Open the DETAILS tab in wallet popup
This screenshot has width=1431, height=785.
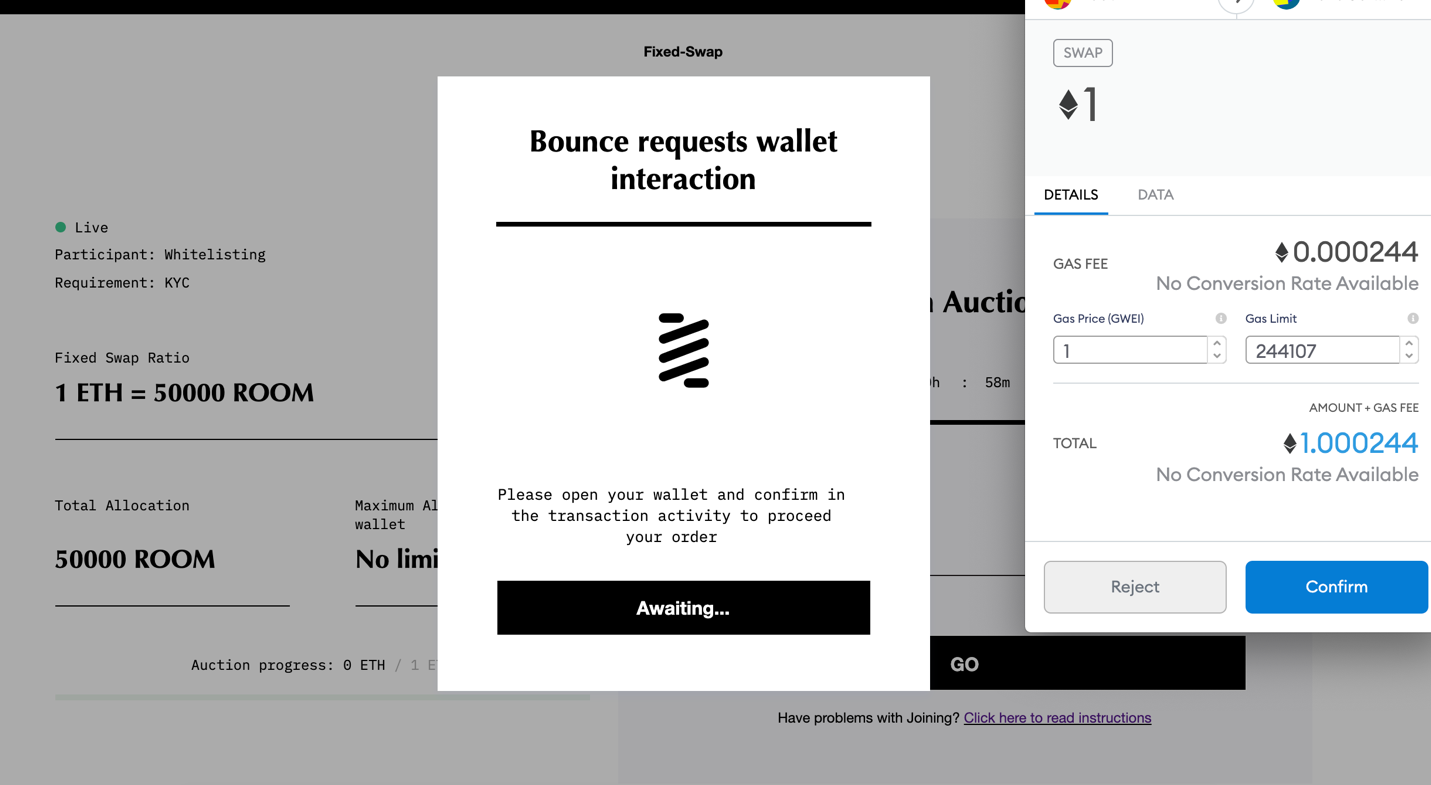[x=1070, y=195]
